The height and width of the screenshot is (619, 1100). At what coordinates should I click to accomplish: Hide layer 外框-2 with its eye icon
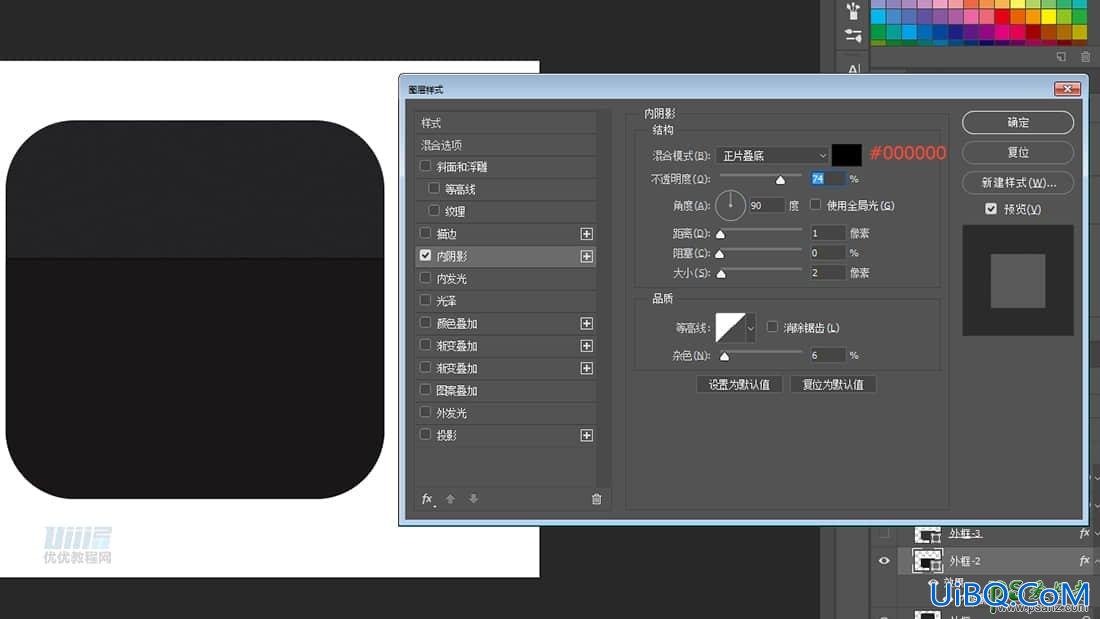pos(884,561)
